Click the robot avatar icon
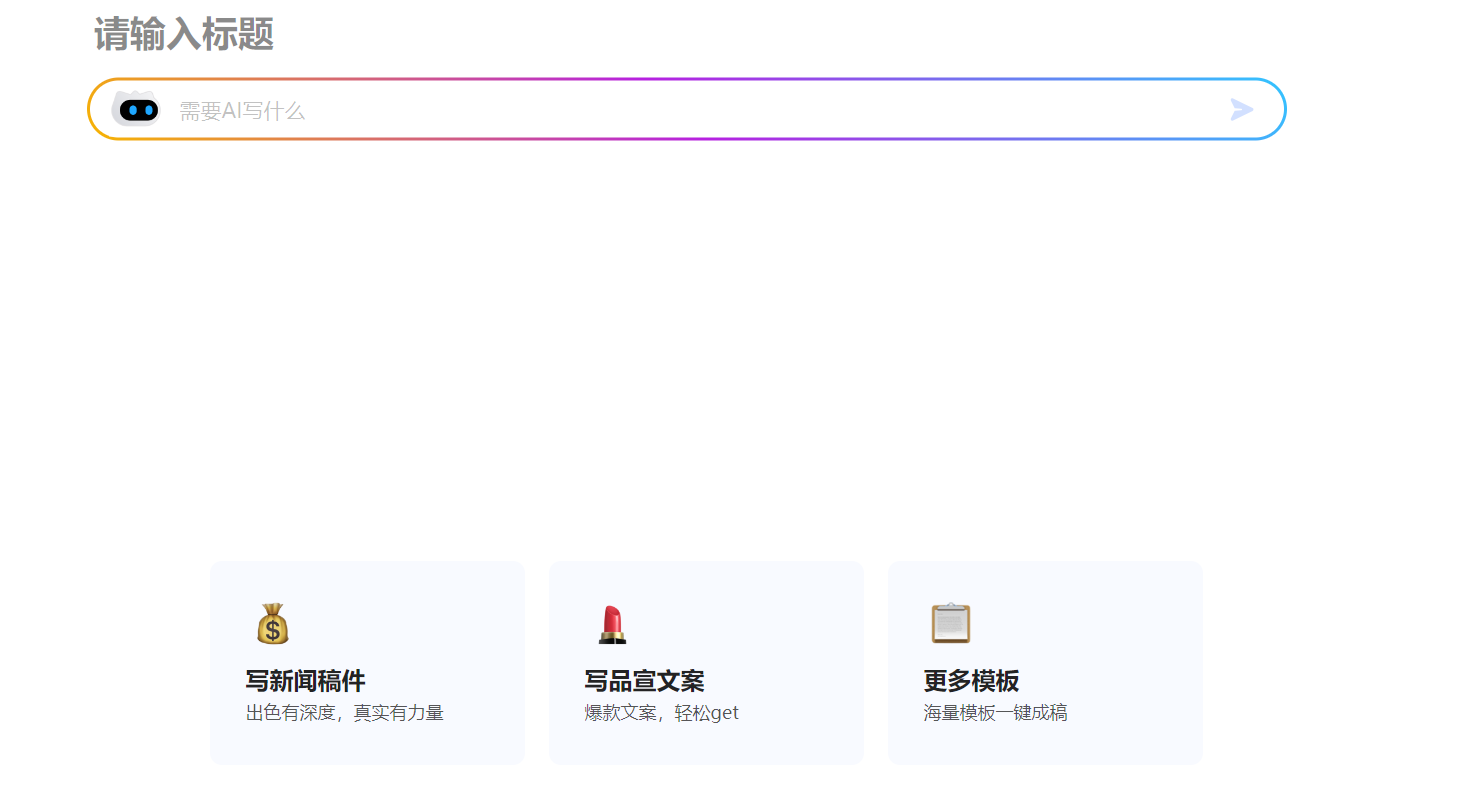The image size is (1467, 810). coord(135,108)
